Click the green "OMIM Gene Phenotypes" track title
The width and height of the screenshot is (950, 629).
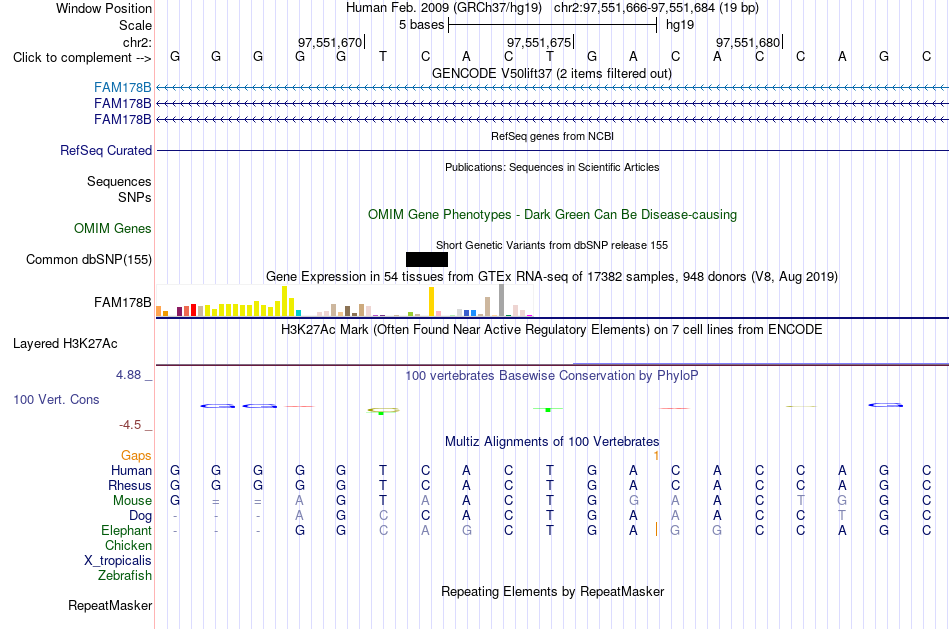click(x=552, y=215)
